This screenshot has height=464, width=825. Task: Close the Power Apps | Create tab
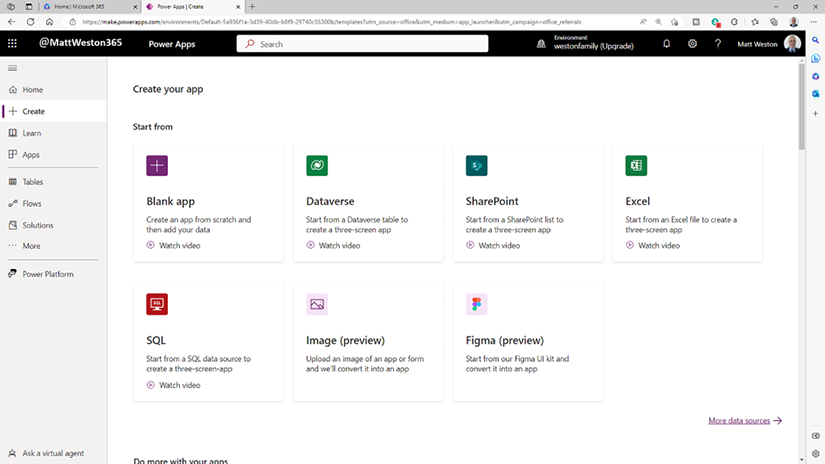click(238, 7)
